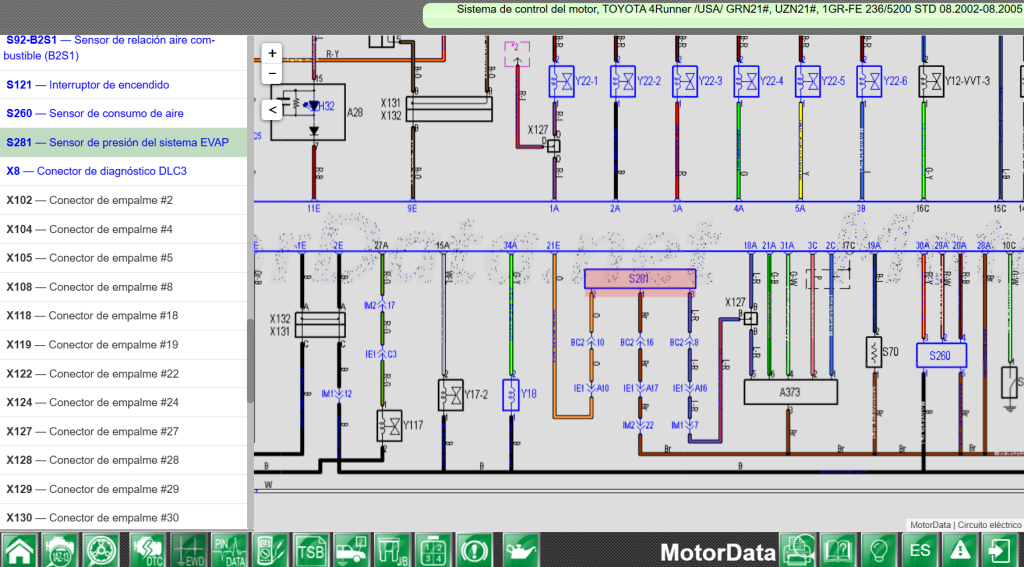Select X118 Conector de empalme #18
1024x567 pixels.
pos(123,316)
